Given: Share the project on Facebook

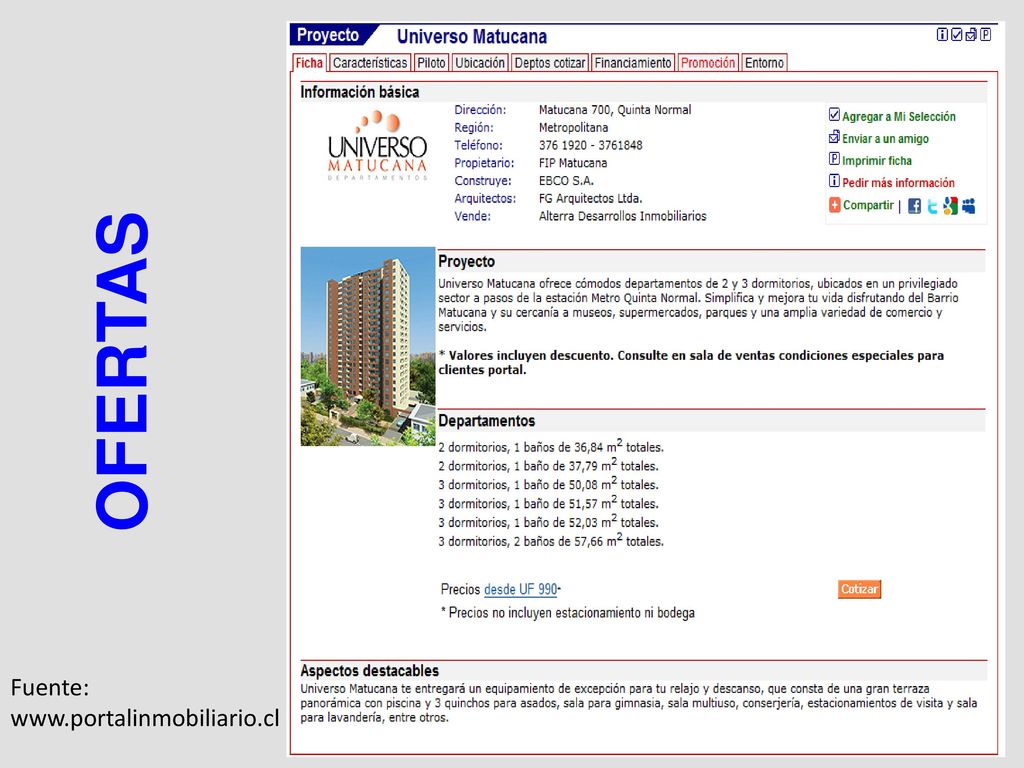Looking at the screenshot, I should pos(914,206).
